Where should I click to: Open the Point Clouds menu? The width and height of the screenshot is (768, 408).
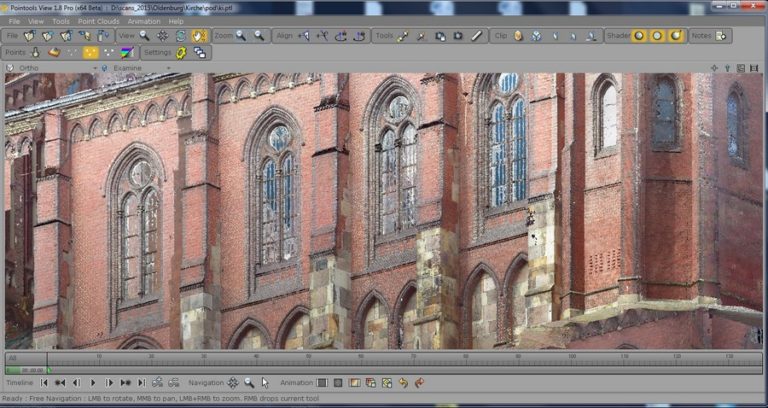98,22
